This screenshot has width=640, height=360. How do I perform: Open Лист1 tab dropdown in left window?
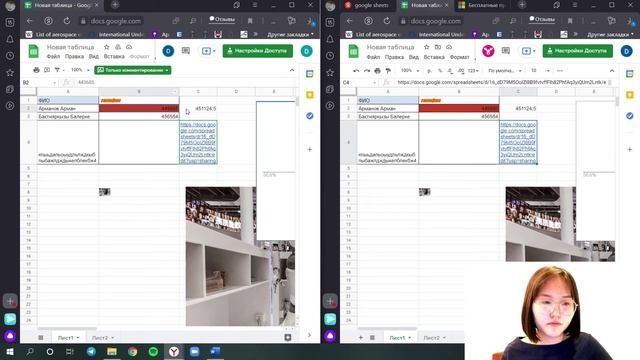click(78, 338)
